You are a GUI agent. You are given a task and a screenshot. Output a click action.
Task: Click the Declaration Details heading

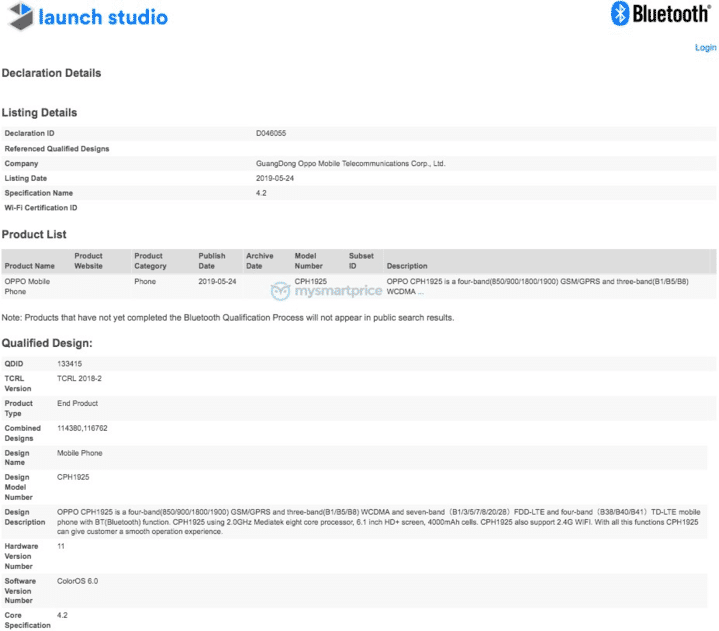pos(51,73)
